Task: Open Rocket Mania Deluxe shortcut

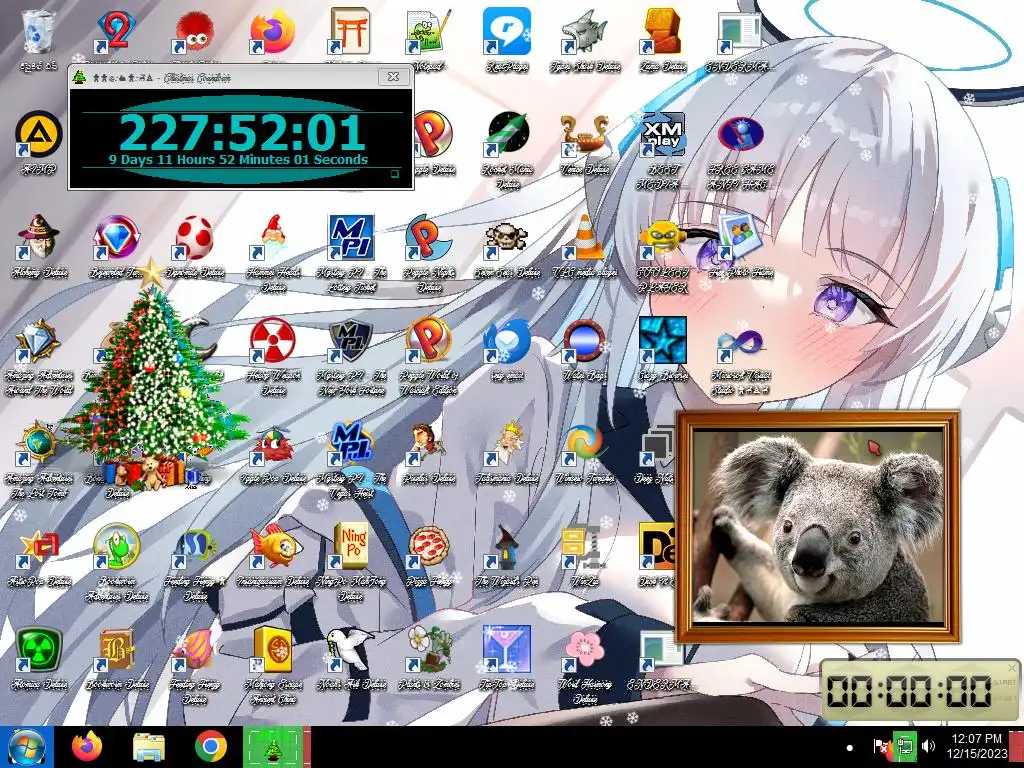Action: tap(507, 135)
